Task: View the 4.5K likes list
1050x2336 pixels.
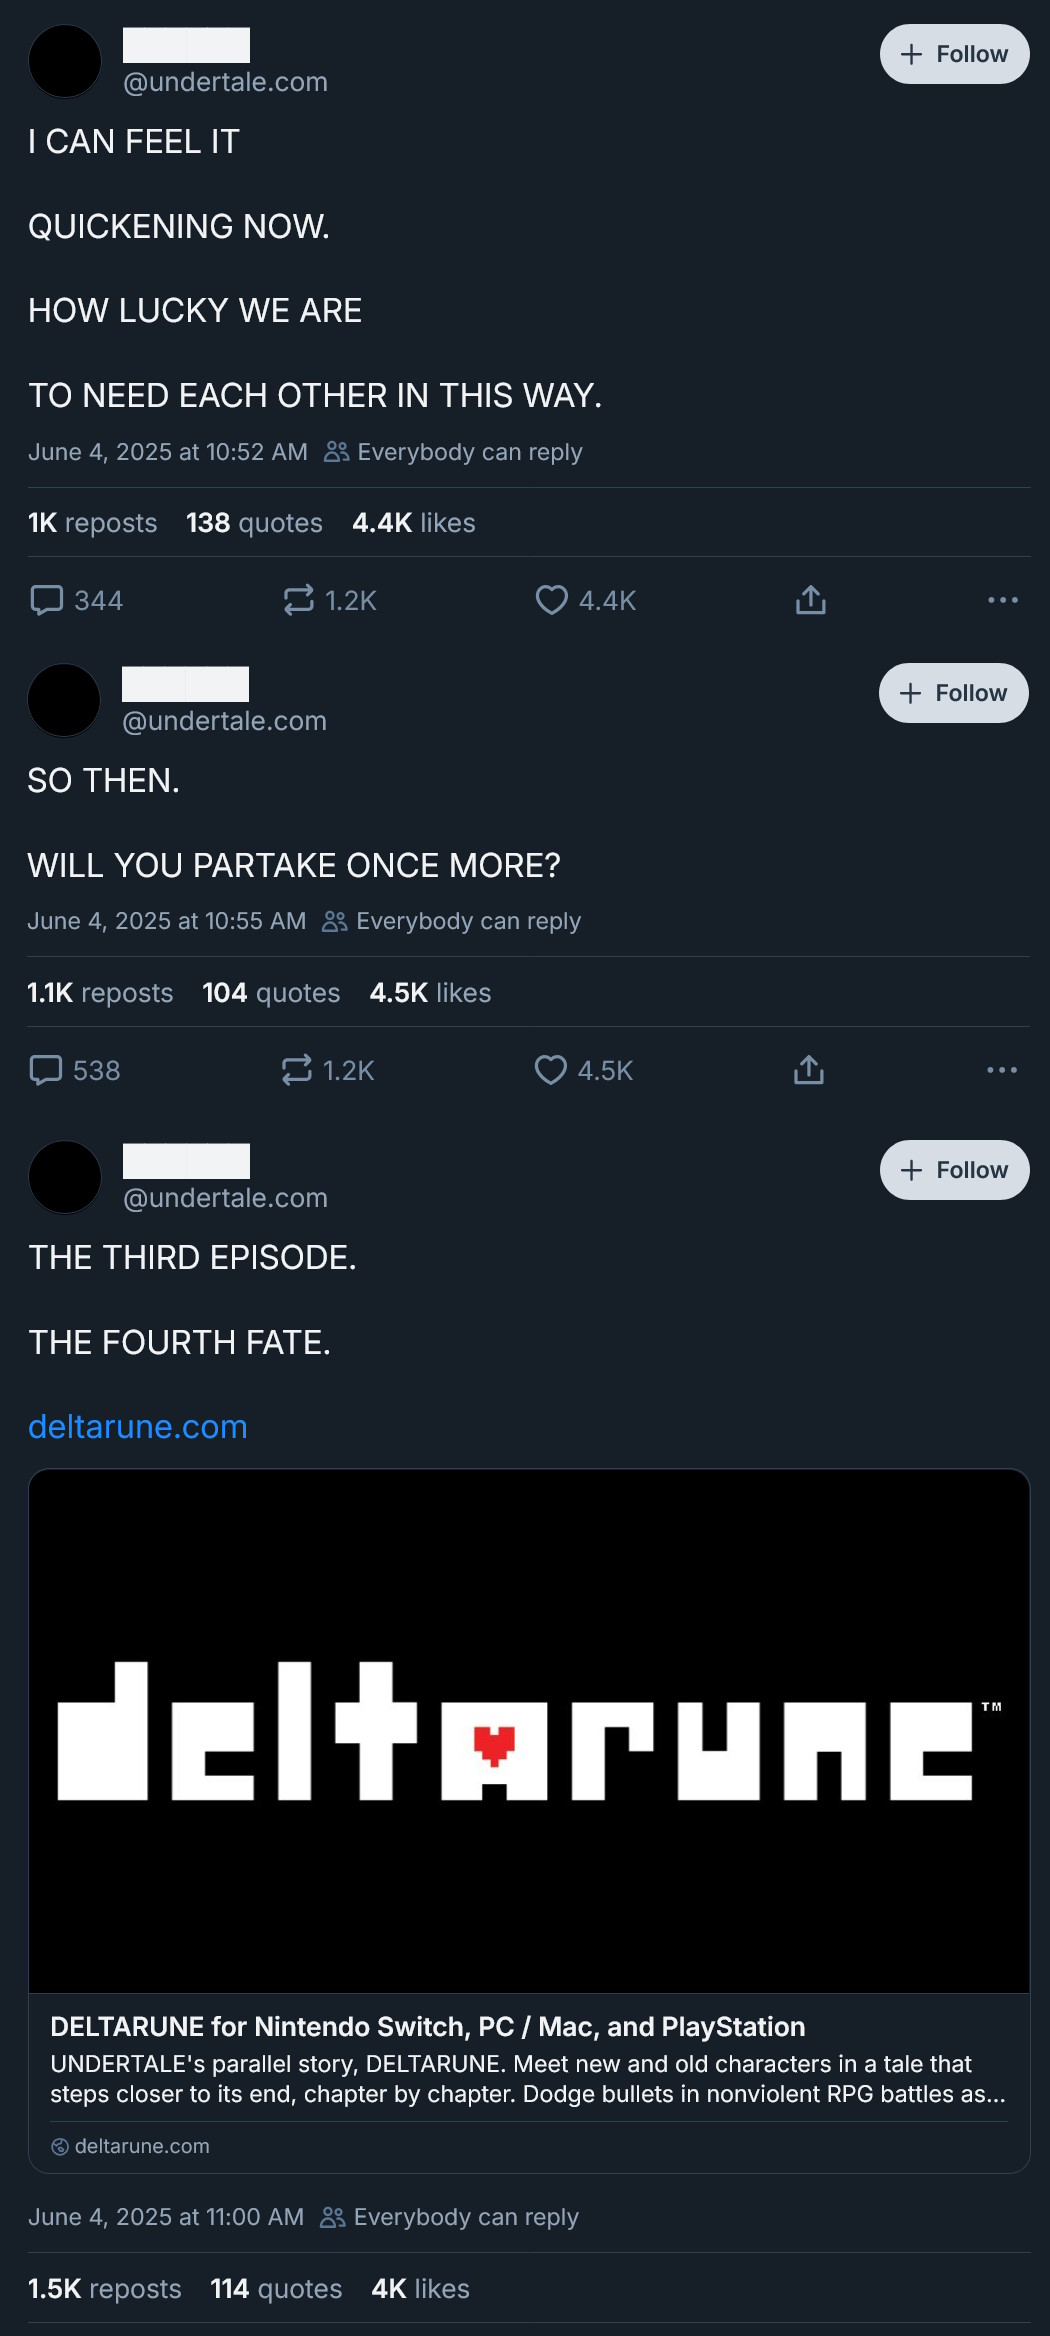Action: 430,993
